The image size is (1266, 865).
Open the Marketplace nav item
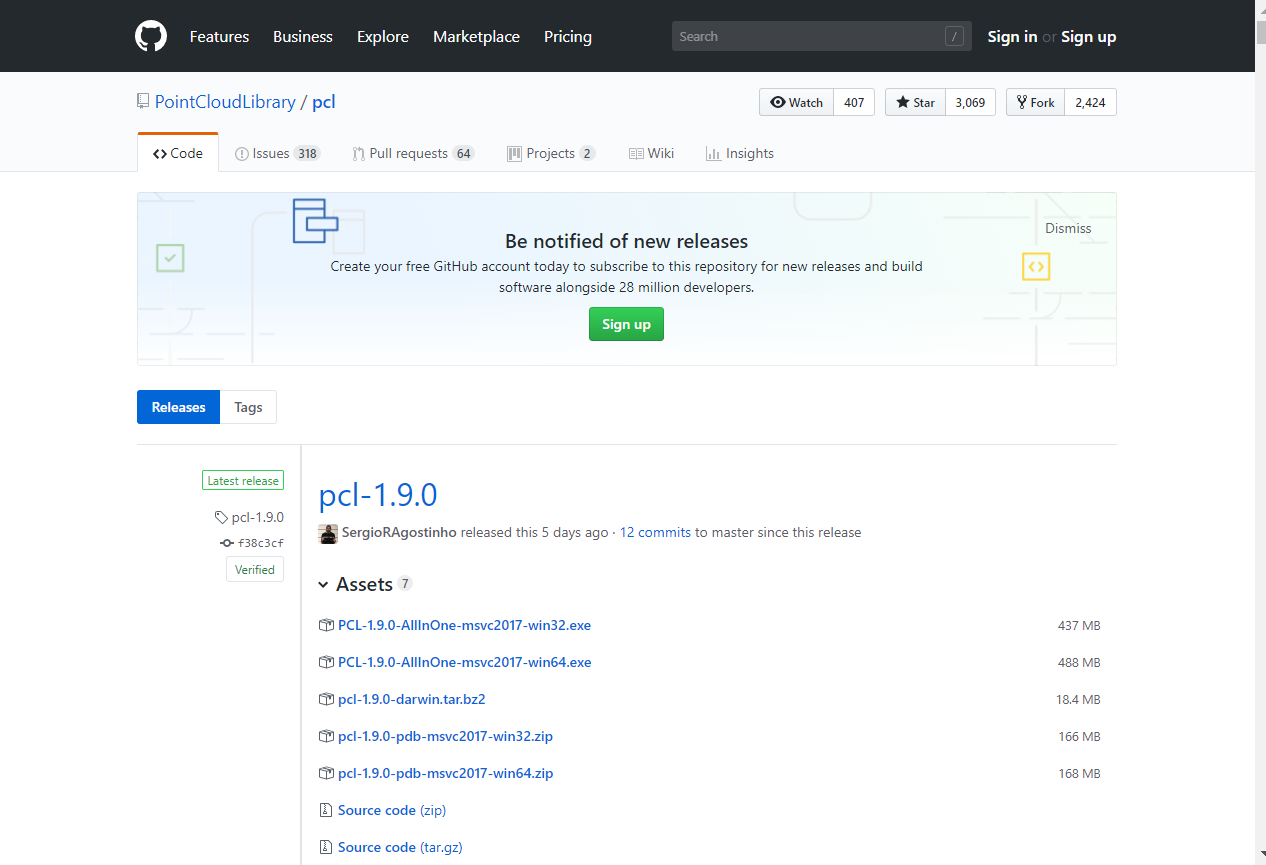[x=476, y=36]
